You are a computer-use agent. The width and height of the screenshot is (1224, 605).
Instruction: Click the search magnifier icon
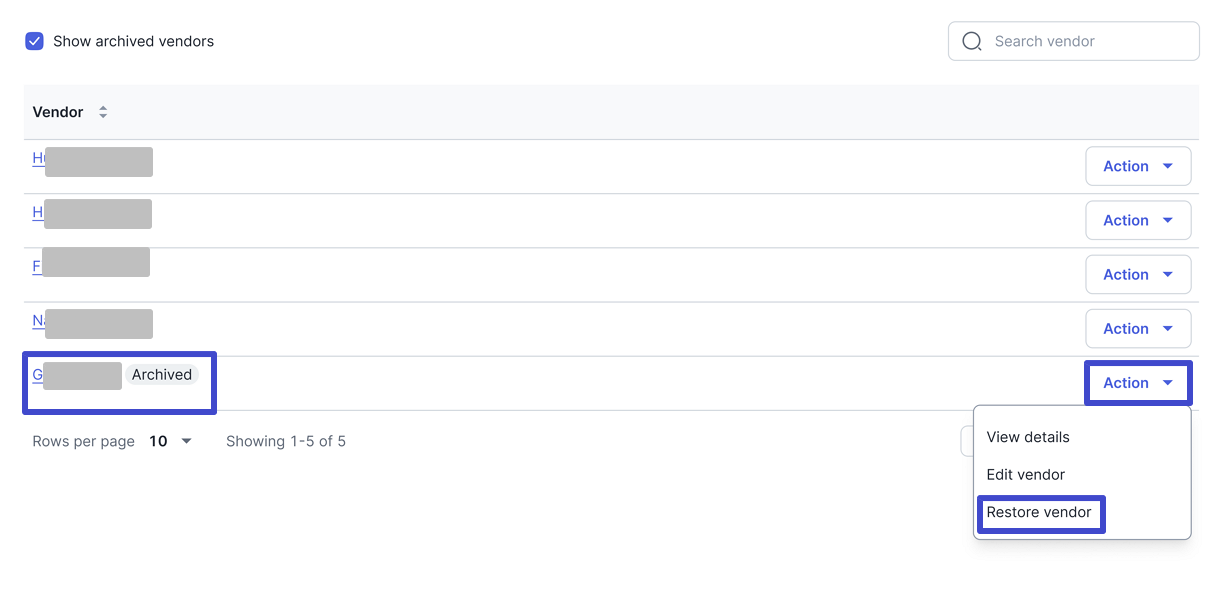971,41
